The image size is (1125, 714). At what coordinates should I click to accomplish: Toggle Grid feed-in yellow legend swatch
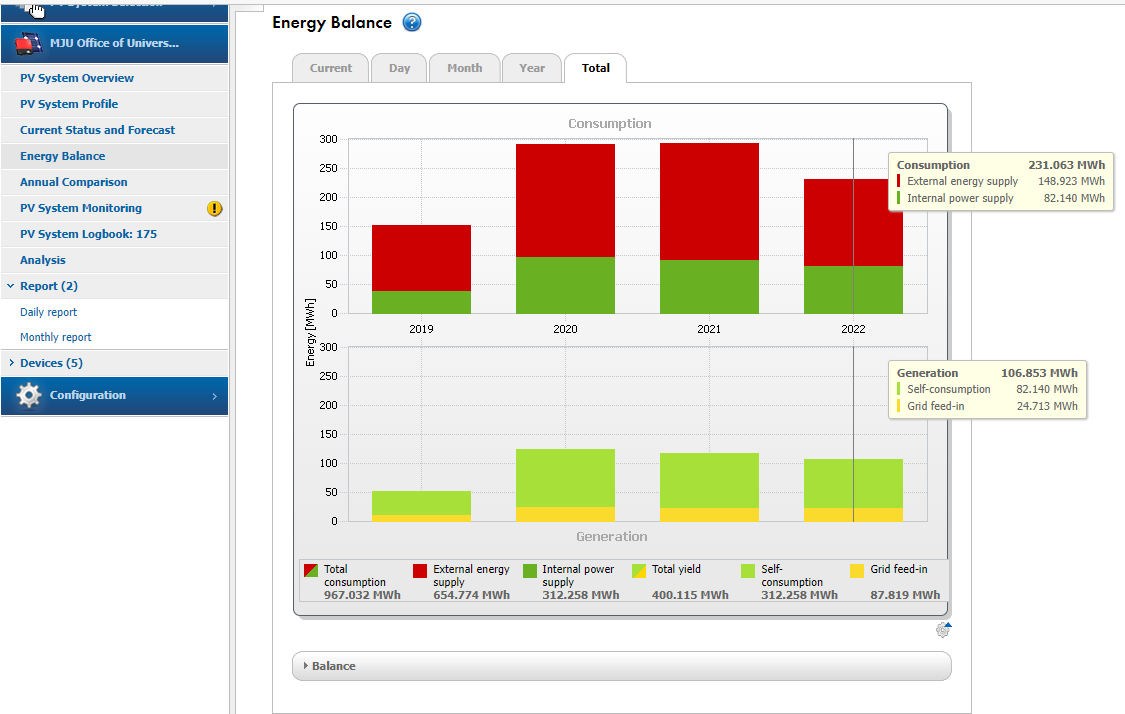[x=857, y=571]
